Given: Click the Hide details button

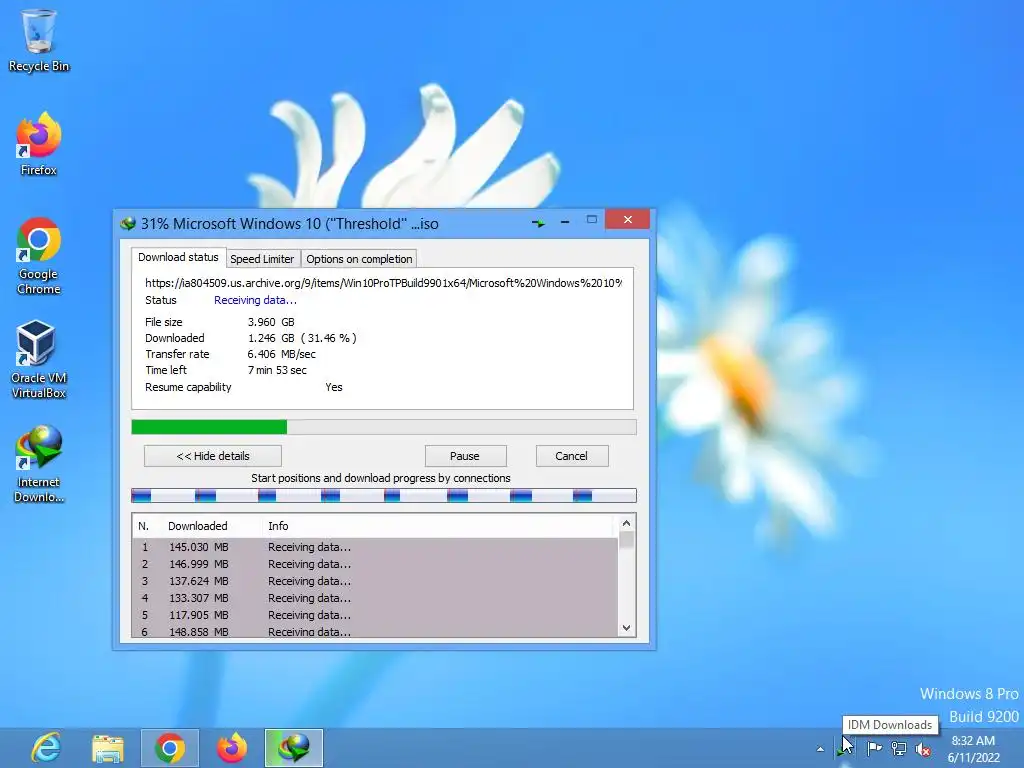Looking at the screenshot, I should tap(213, 456).
